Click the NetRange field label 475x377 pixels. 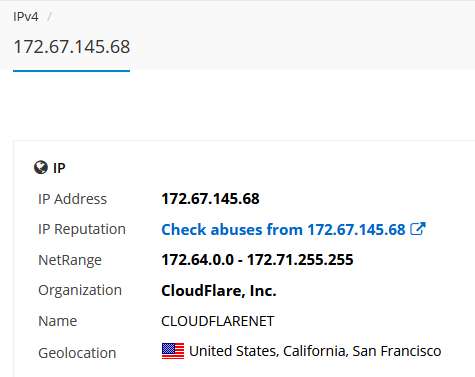[70, 260]
